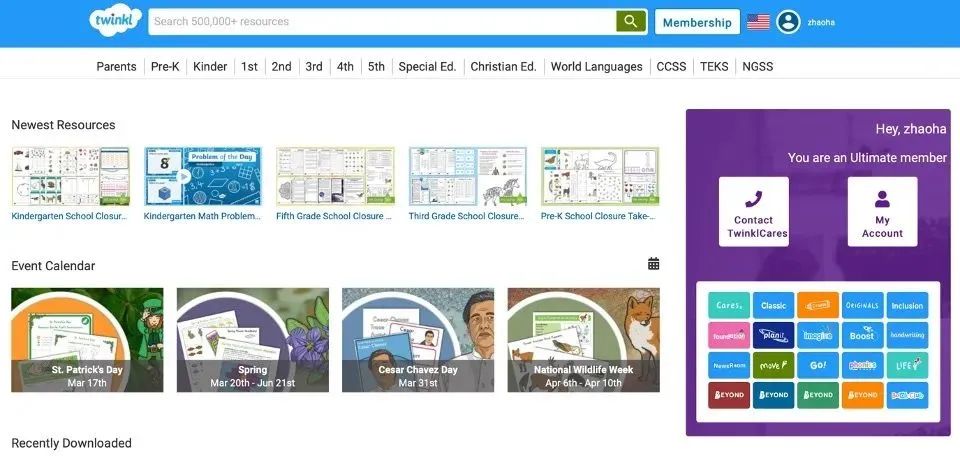Open the World Languages menu
The image size is (960, 456).
(x=596, y=67)
